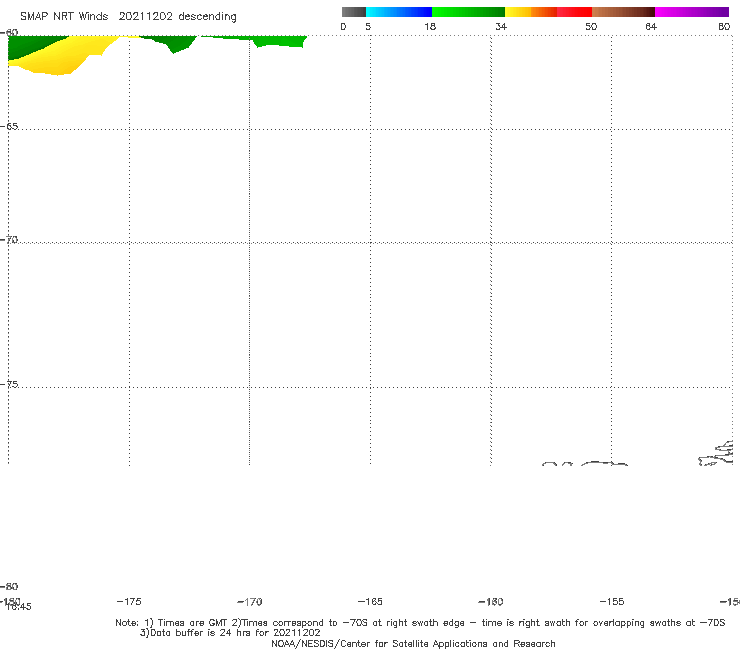Click the latitude label "-80"
The image size is (740, 650).
point(9,586)
